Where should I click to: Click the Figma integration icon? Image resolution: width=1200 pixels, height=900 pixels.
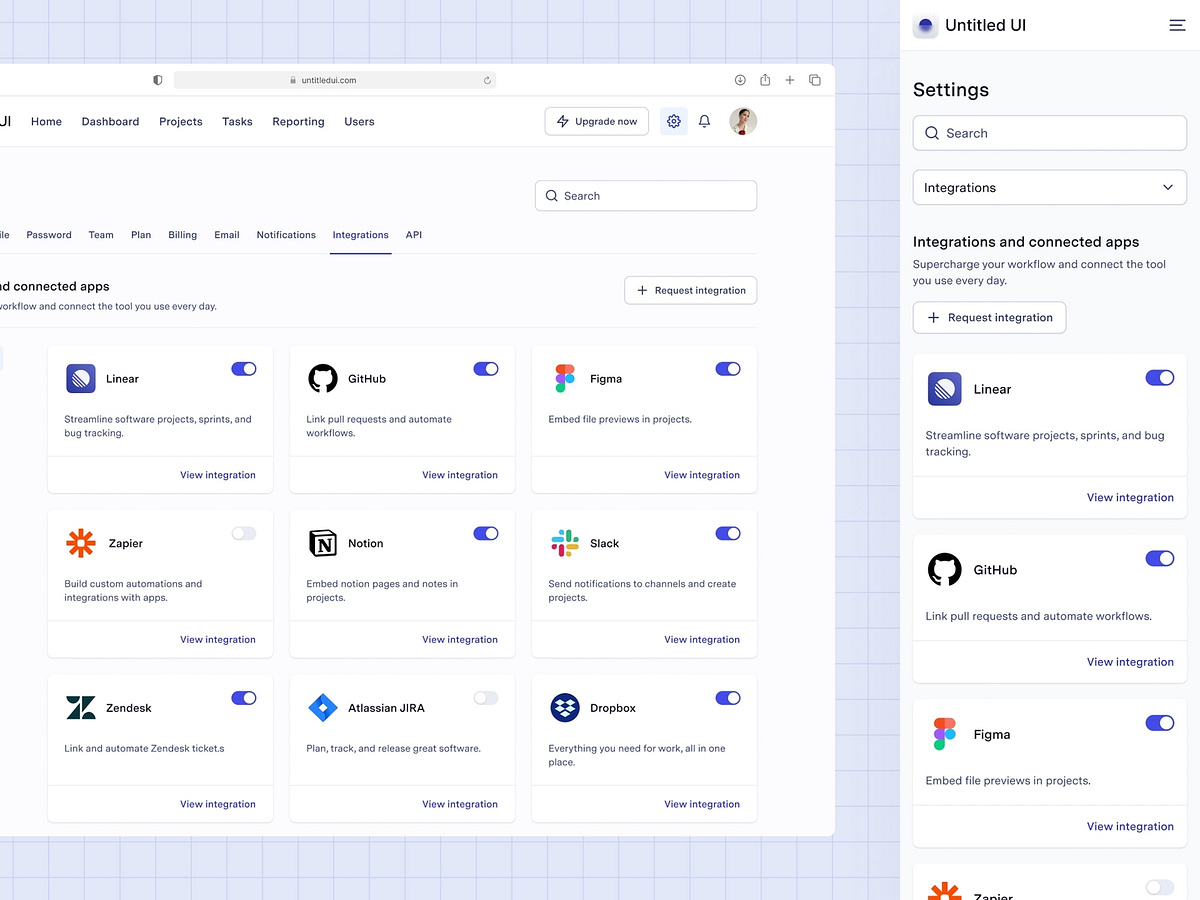(564, 378)
